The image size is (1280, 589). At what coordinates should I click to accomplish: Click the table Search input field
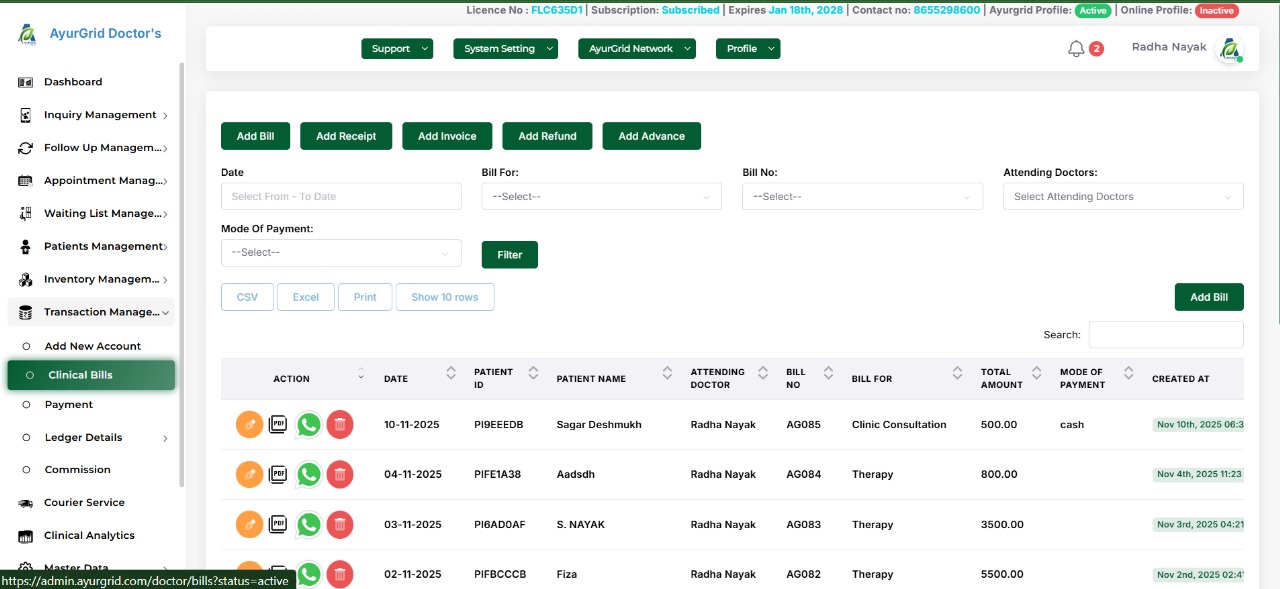(1165, 334)
